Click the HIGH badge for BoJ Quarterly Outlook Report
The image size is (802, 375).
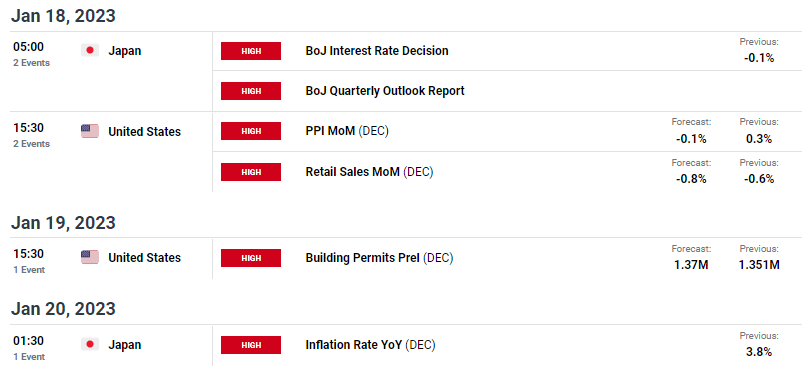(251, 91)
